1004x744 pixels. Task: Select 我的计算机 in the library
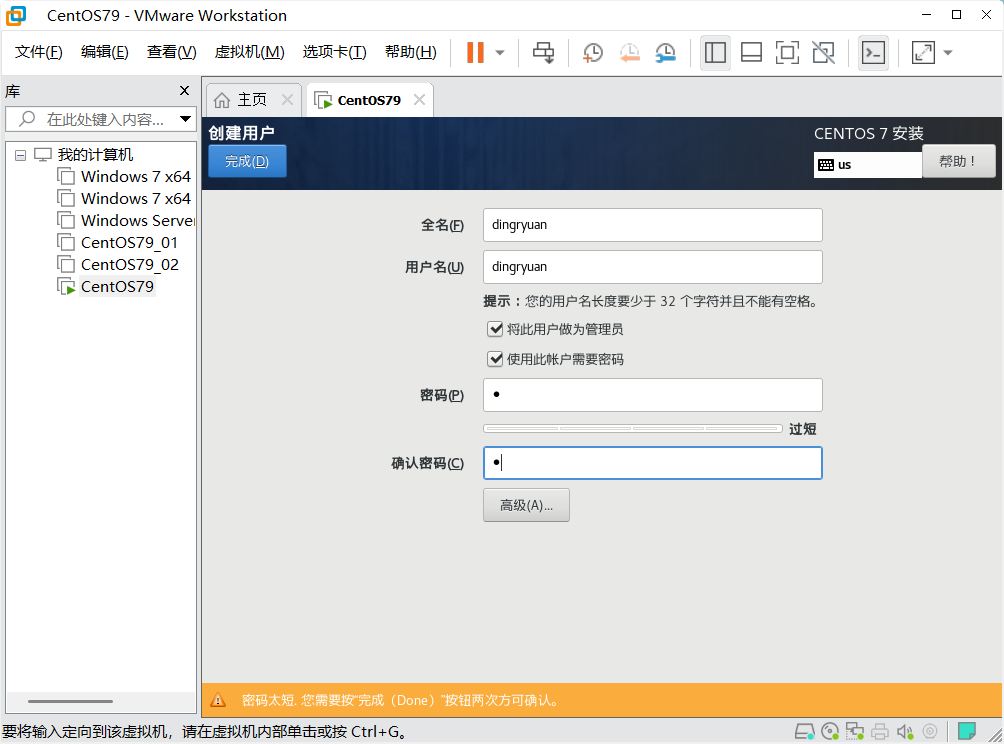tap(95, 154)
